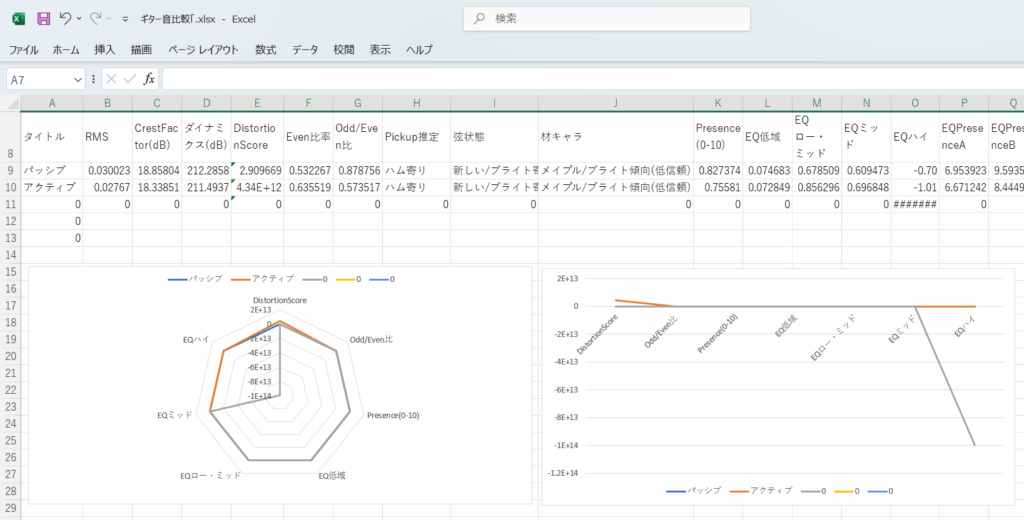Select the DistortionScore header cell

coord(257,136)
